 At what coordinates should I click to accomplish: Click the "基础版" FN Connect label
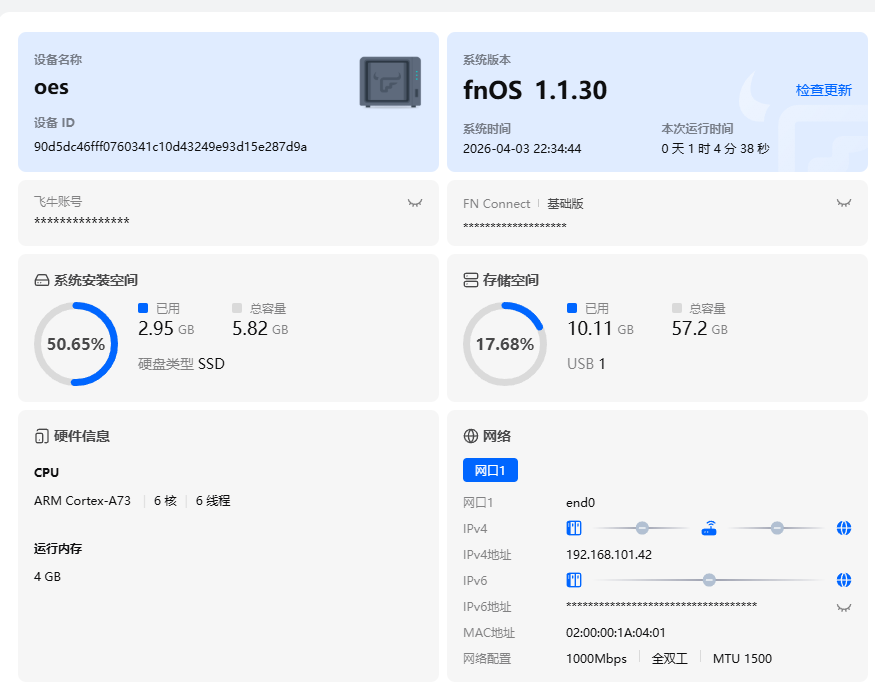pos(565,204)
